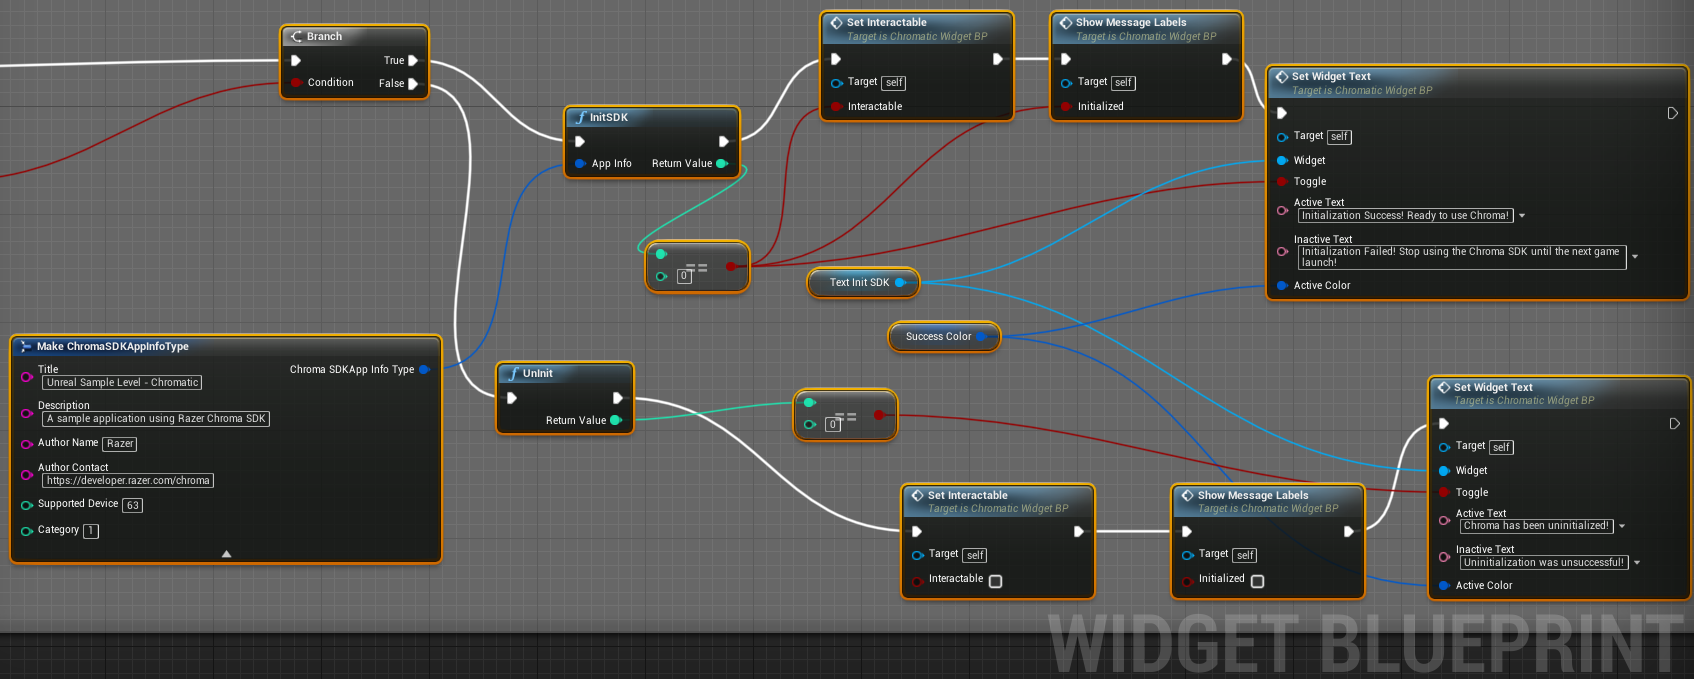Select the Text Init SDK variable node
Screen dimensions: 1694x679
coord(859,283)
